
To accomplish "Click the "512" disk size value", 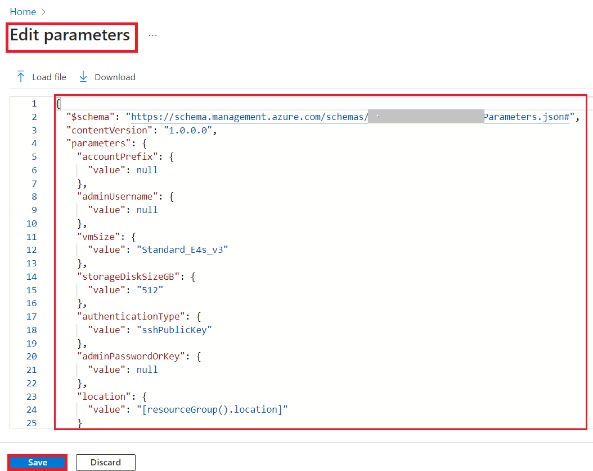I will pos(150,290).
